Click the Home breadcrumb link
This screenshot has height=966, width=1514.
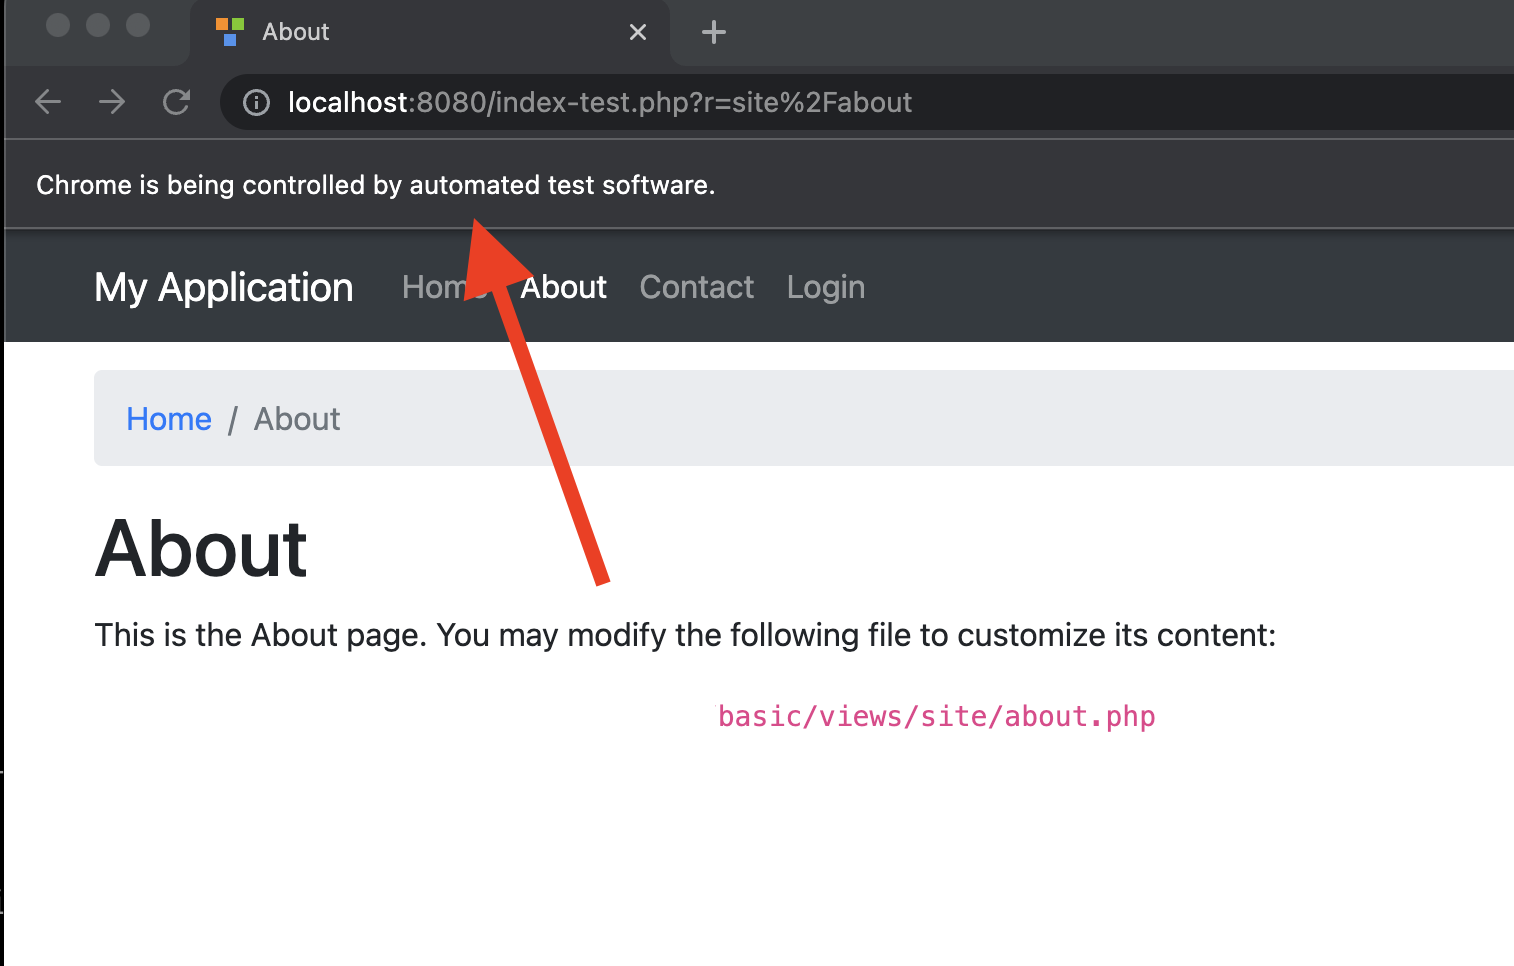pyautogui.click(x=169, y=419)
